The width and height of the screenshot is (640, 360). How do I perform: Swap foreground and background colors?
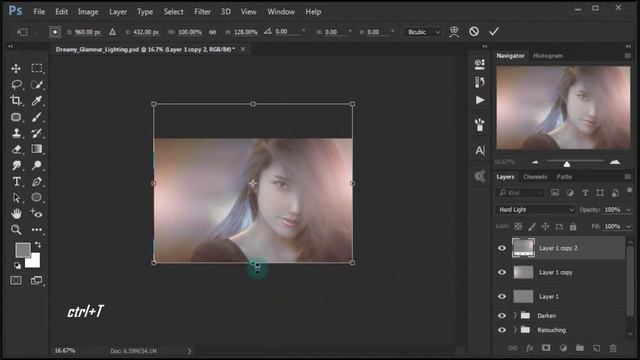(x=38, y=244)
